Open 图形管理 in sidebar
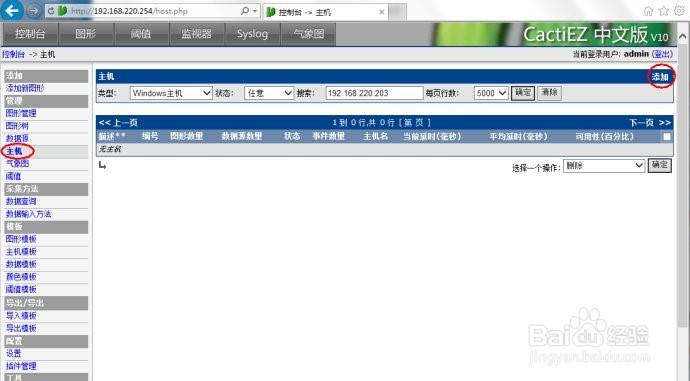The width and height of the screenshot is (690, 381). 21,113
